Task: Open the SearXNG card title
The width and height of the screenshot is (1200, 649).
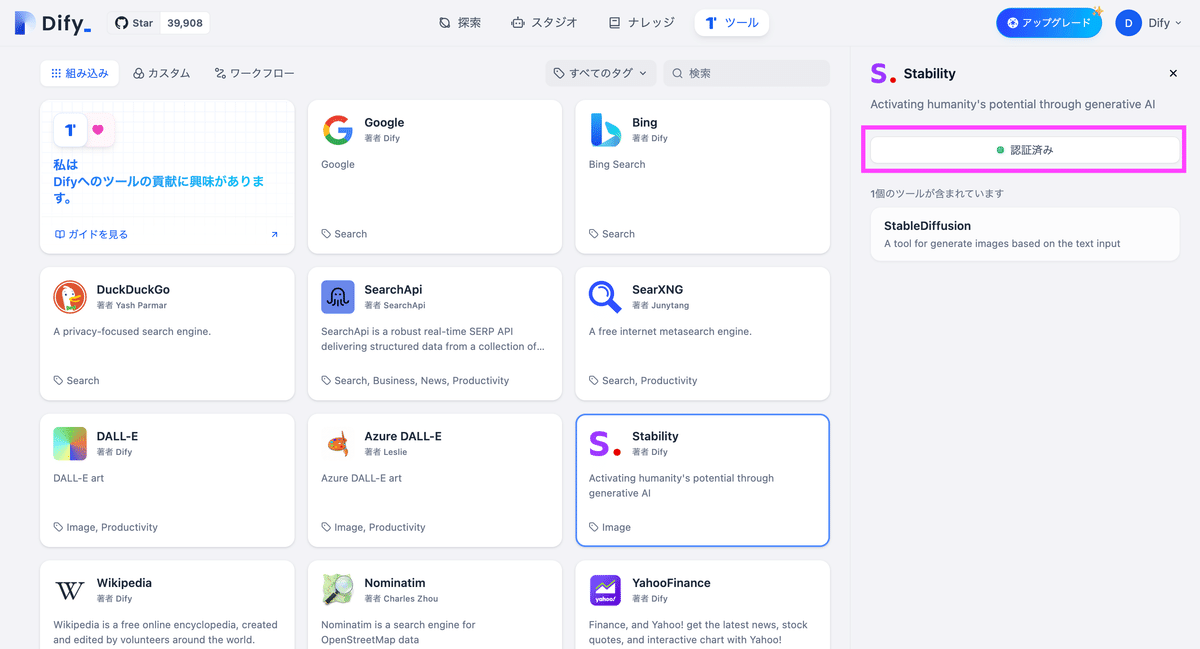Action: tap(658, 290)
